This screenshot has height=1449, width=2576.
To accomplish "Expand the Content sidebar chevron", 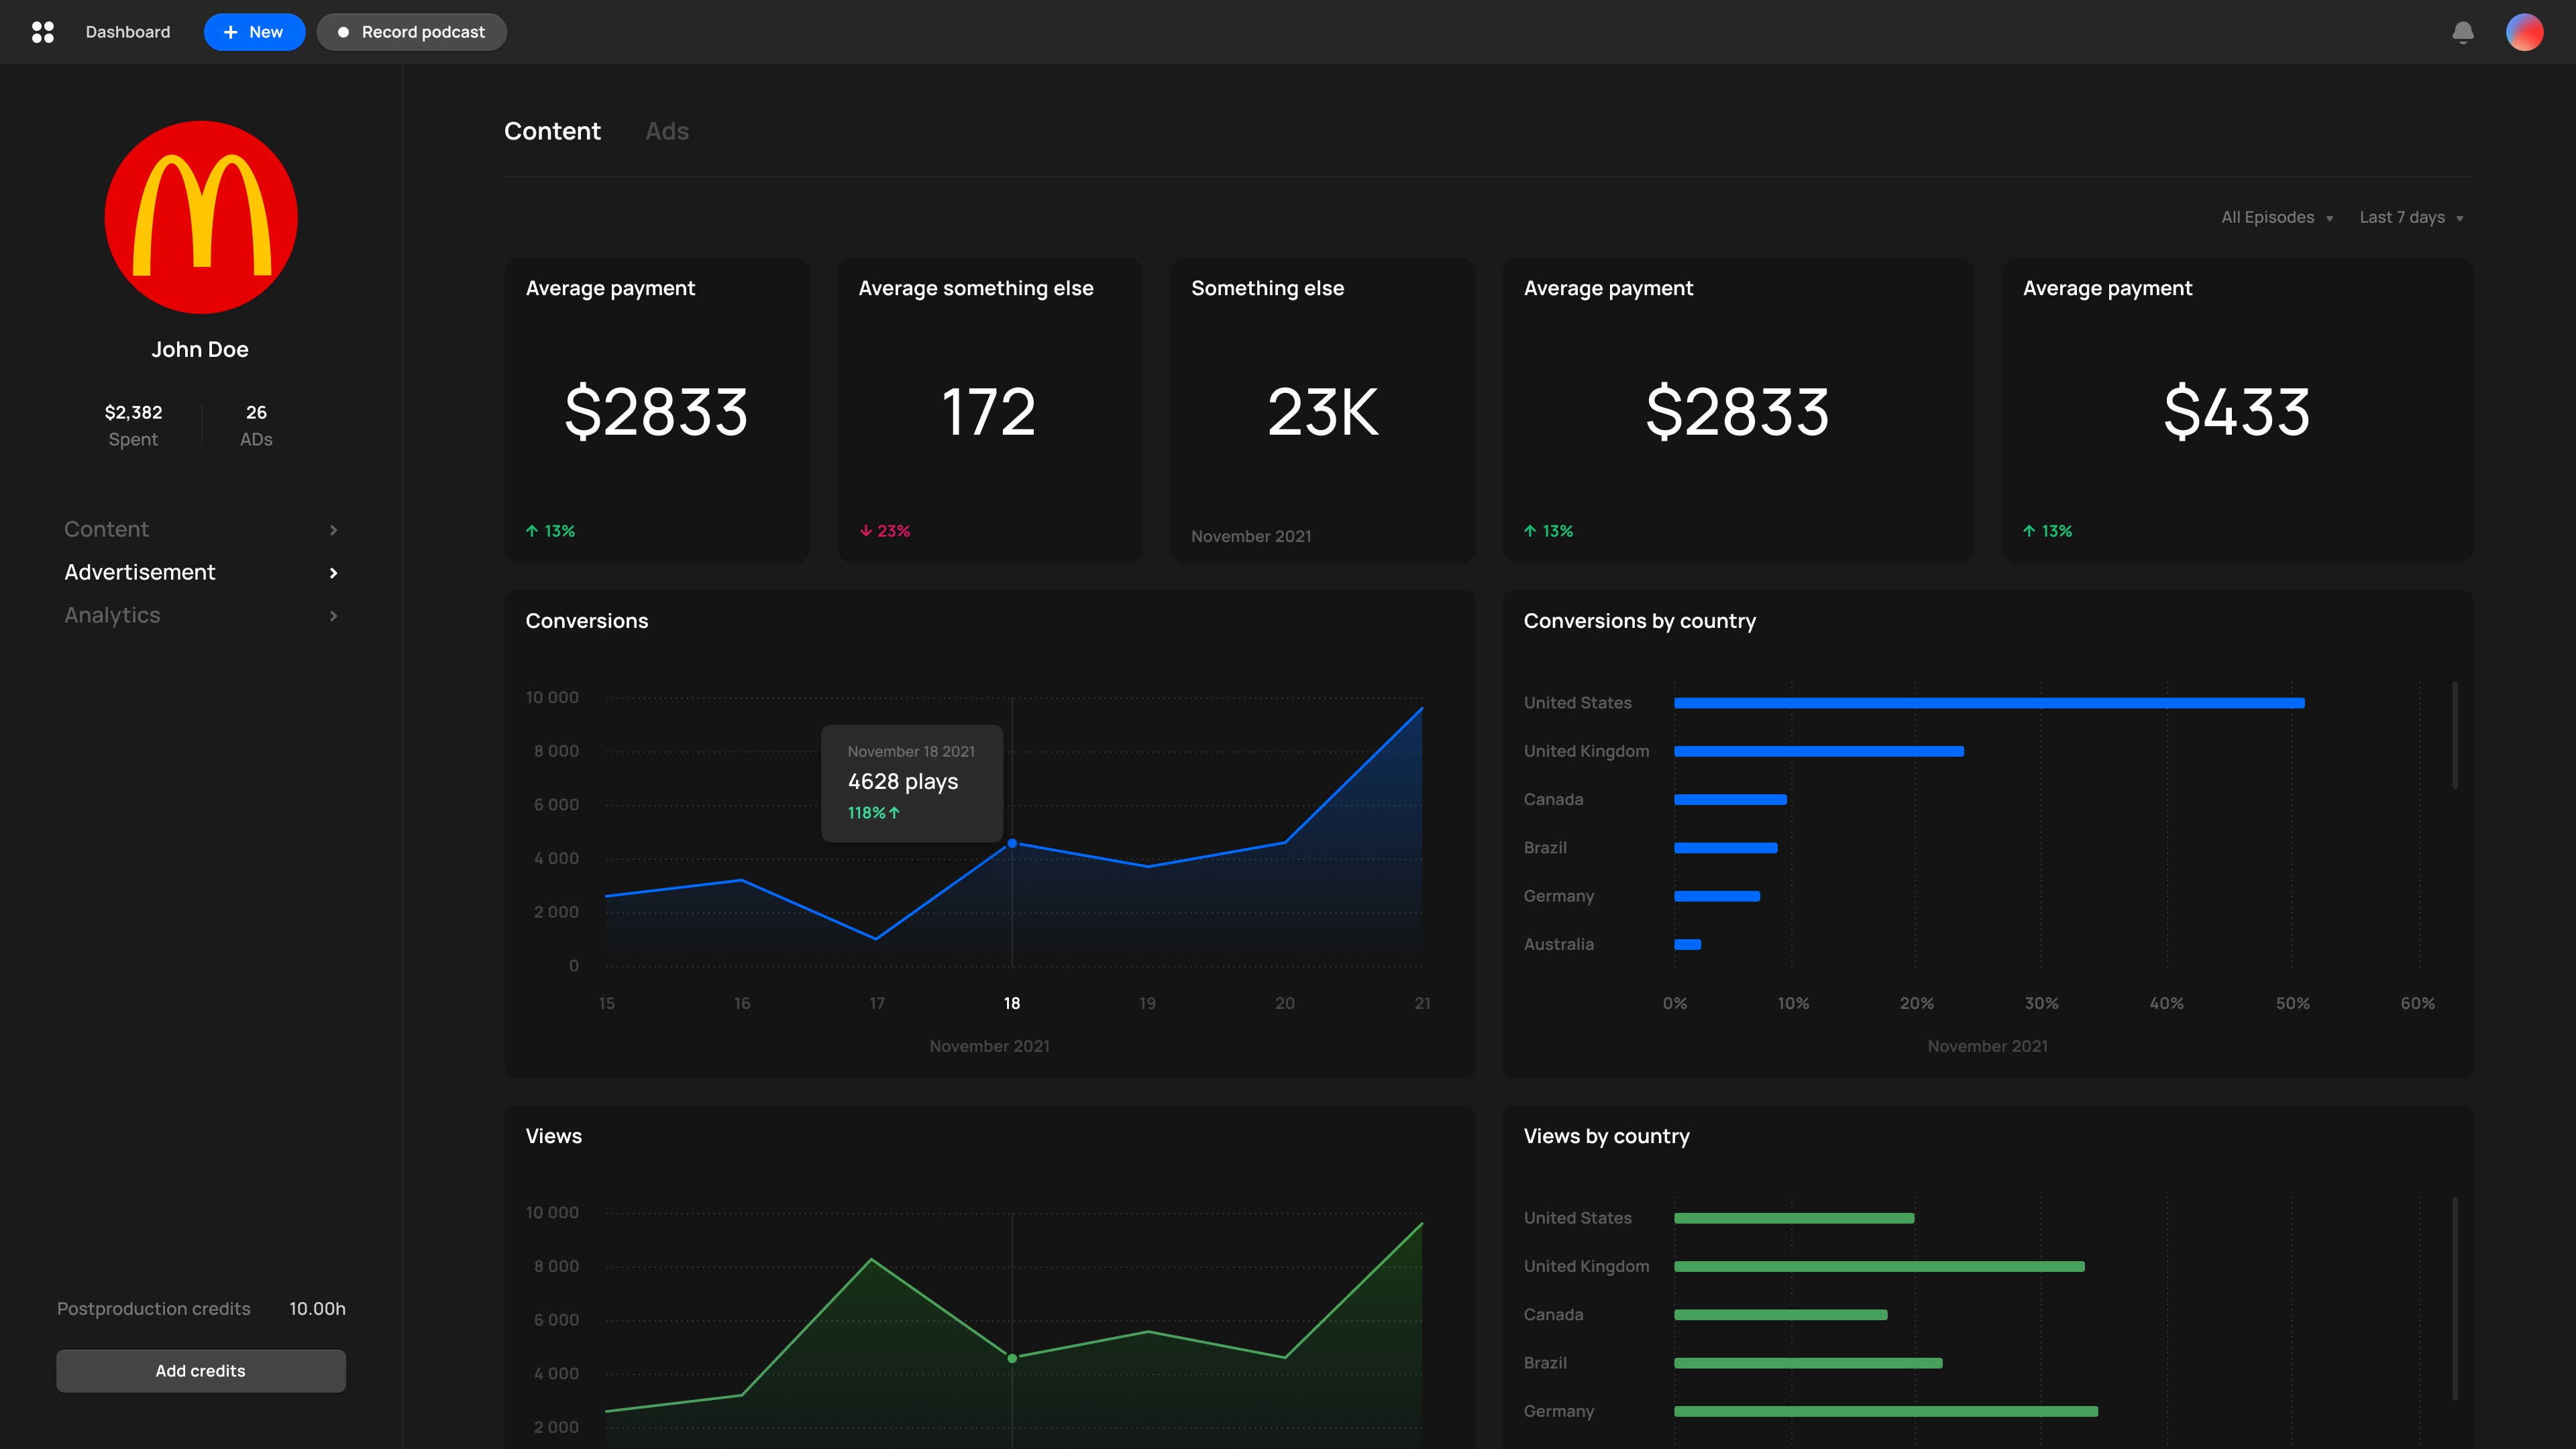I will (x=334, y=530).
